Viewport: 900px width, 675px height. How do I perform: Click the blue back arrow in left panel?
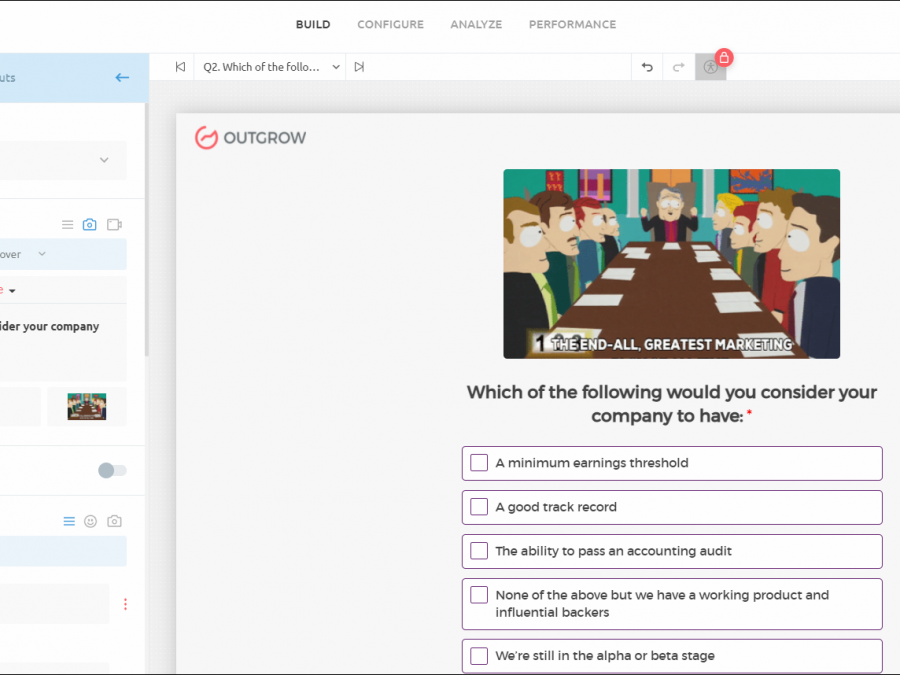[x=122, y=77]
